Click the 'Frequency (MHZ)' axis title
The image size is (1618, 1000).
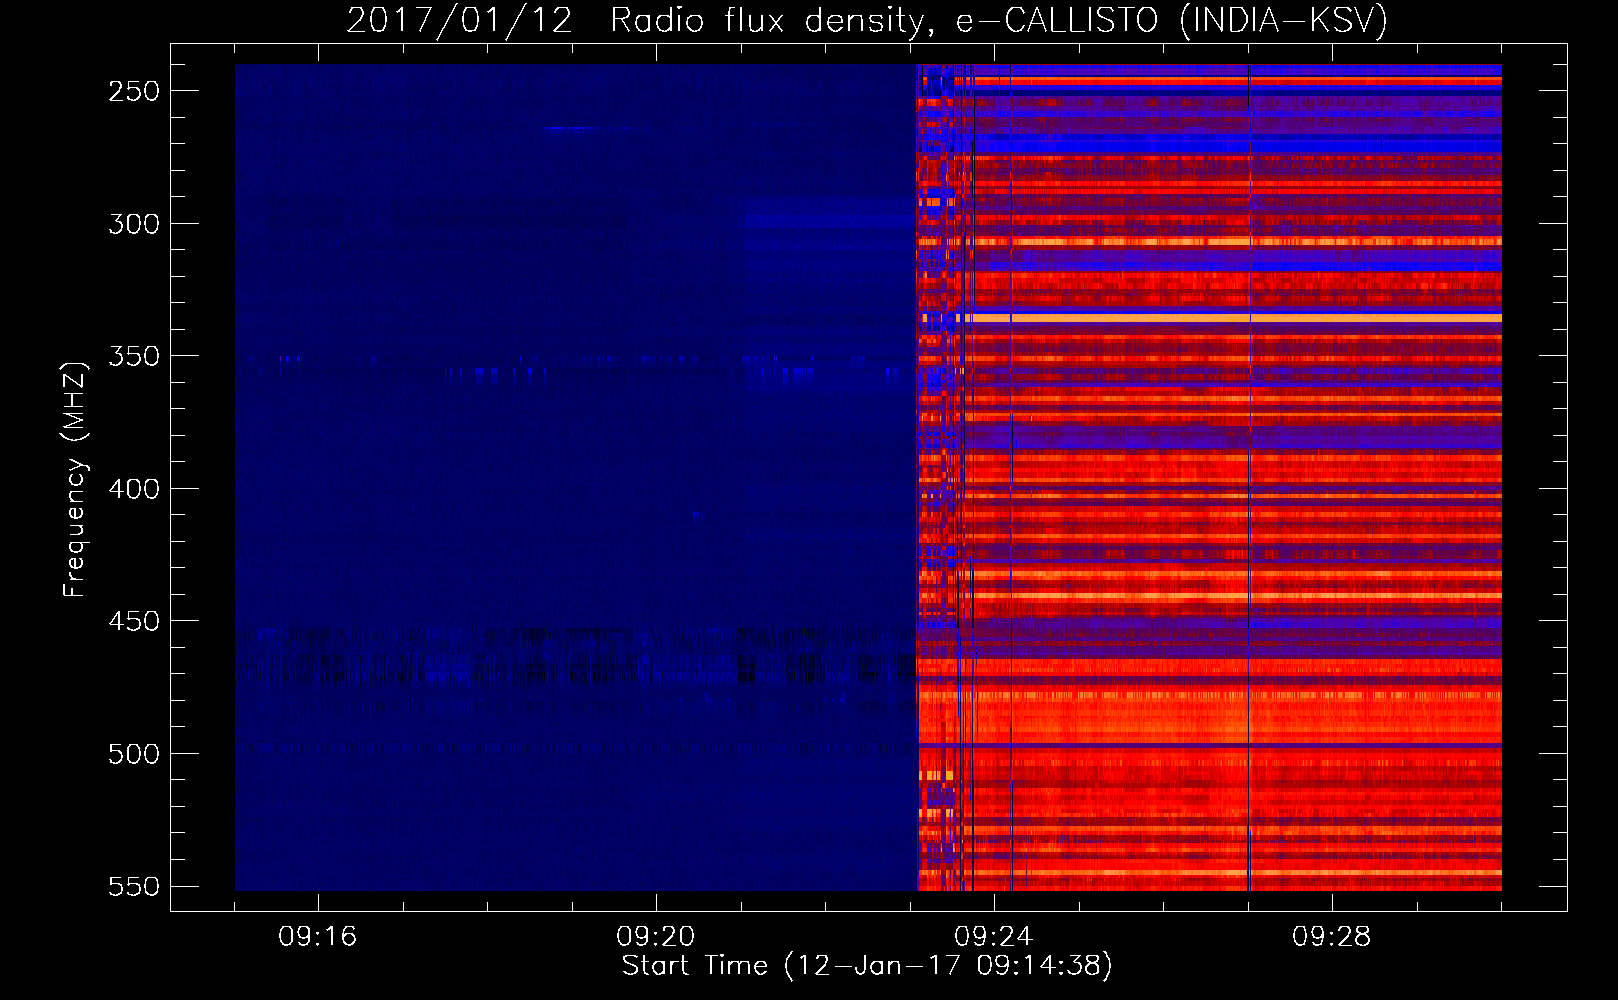point(75,480)
